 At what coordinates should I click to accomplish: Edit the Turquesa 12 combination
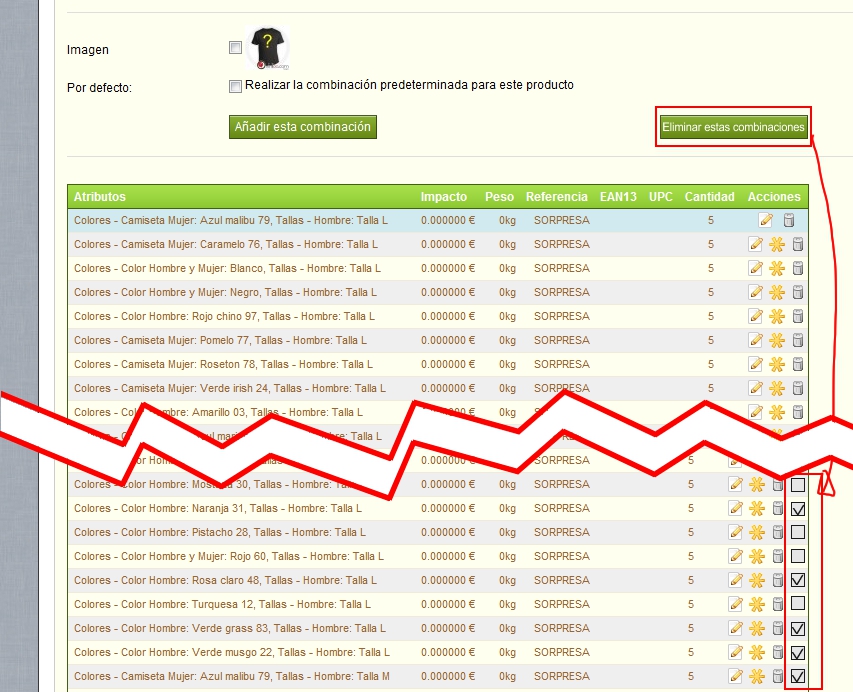click(735, 604)
